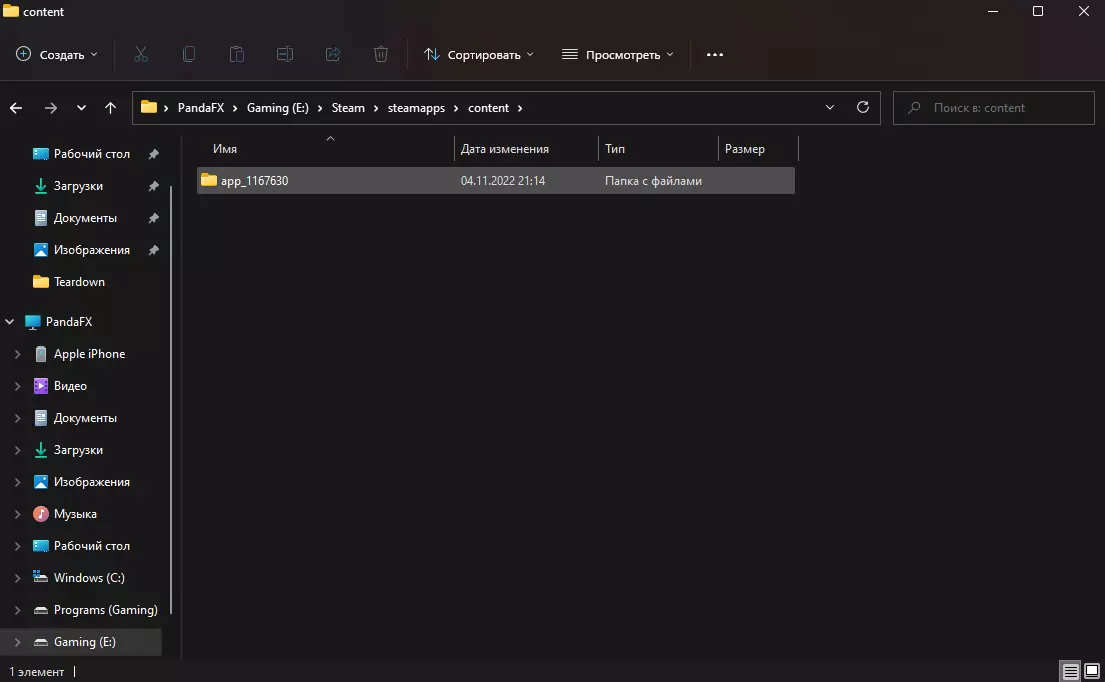
Task: Click the Rename icon in toolbar
Action: (285, 54)
